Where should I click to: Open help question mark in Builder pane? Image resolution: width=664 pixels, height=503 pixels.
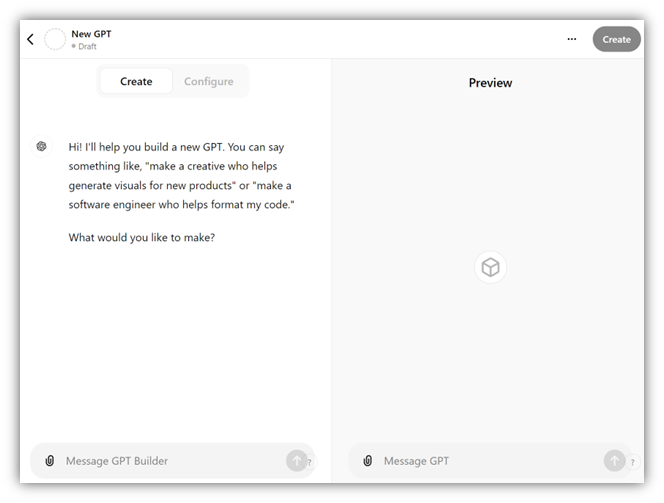pyautogui.click(x=310, y=463)
